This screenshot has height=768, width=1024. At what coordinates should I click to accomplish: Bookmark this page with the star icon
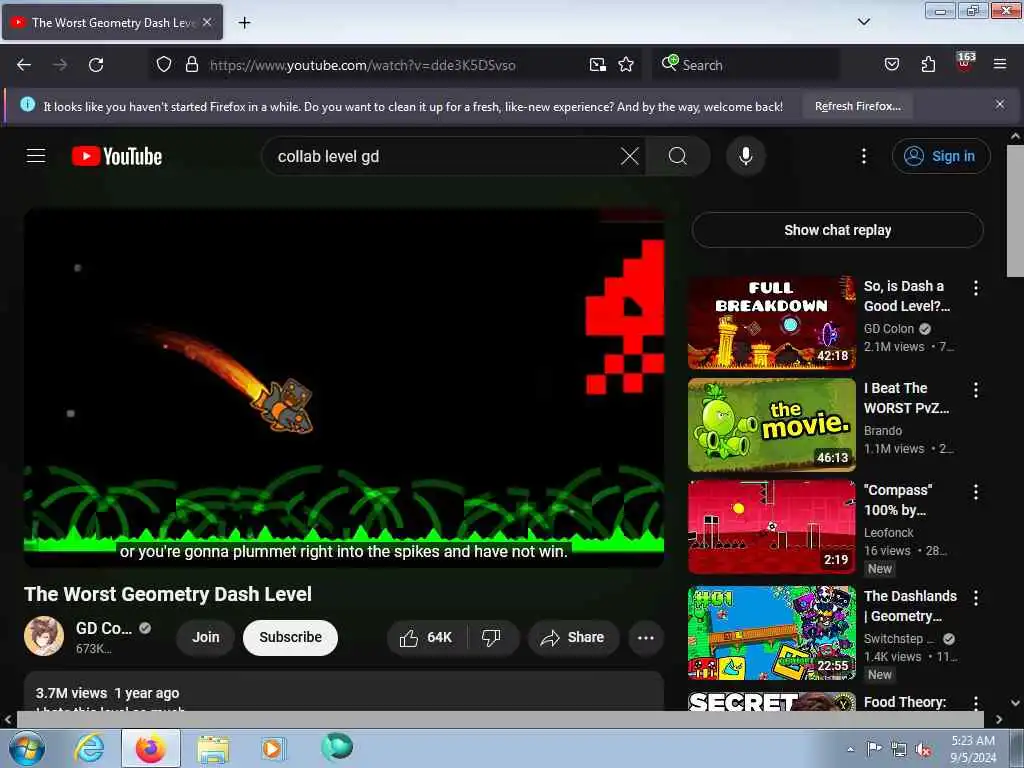(626, 65)
